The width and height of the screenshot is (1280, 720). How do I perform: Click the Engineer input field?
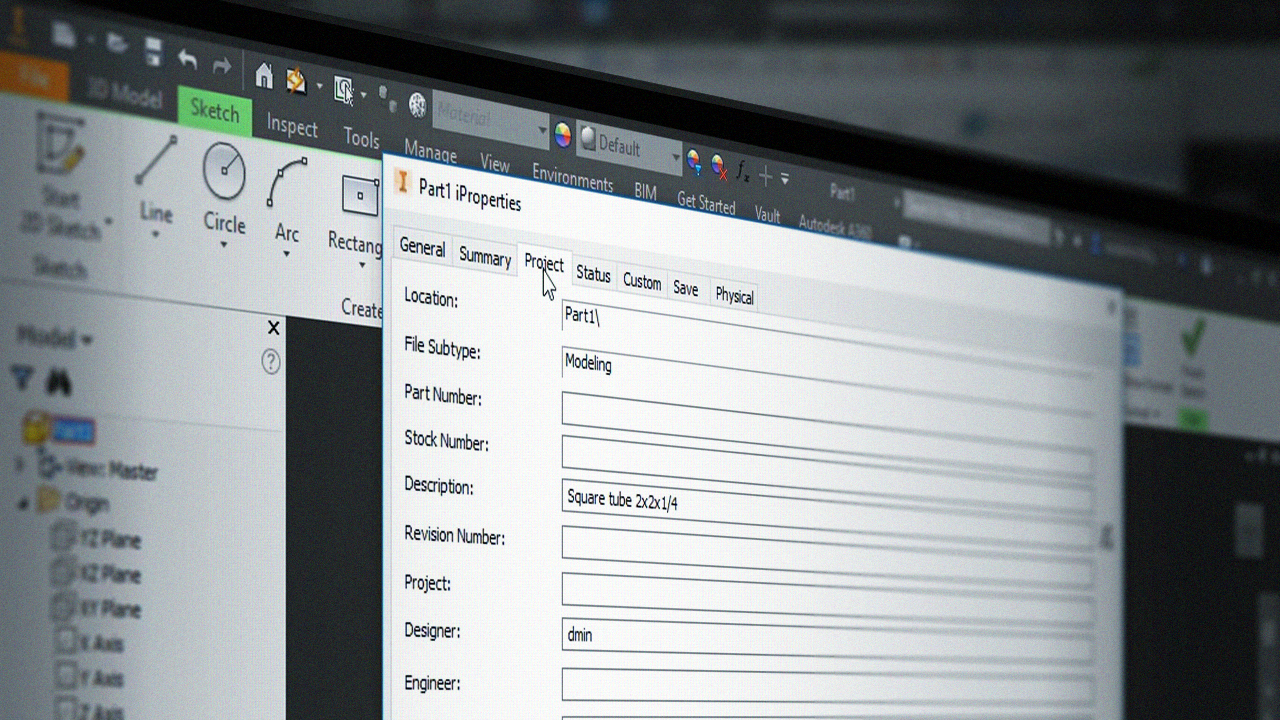coord(826,688)
